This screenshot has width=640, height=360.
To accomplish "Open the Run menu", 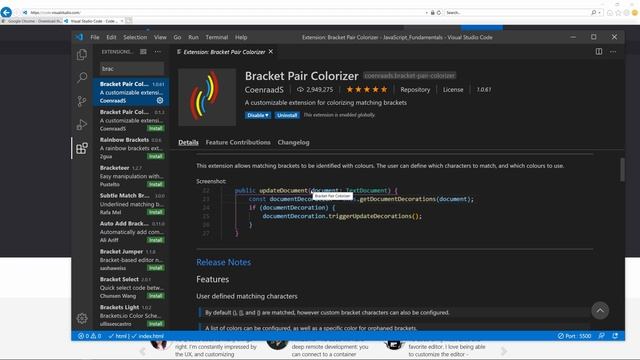I will click(193, 37).
